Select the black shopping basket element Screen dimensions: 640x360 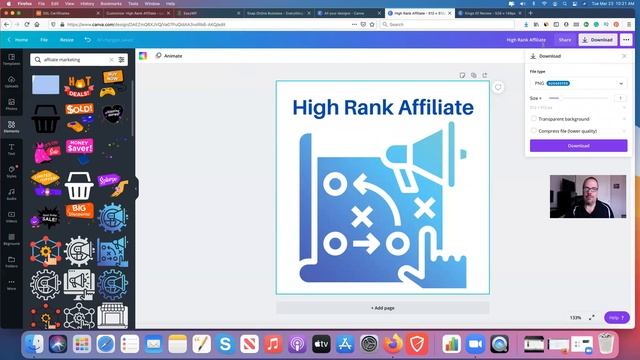point(45,119)
